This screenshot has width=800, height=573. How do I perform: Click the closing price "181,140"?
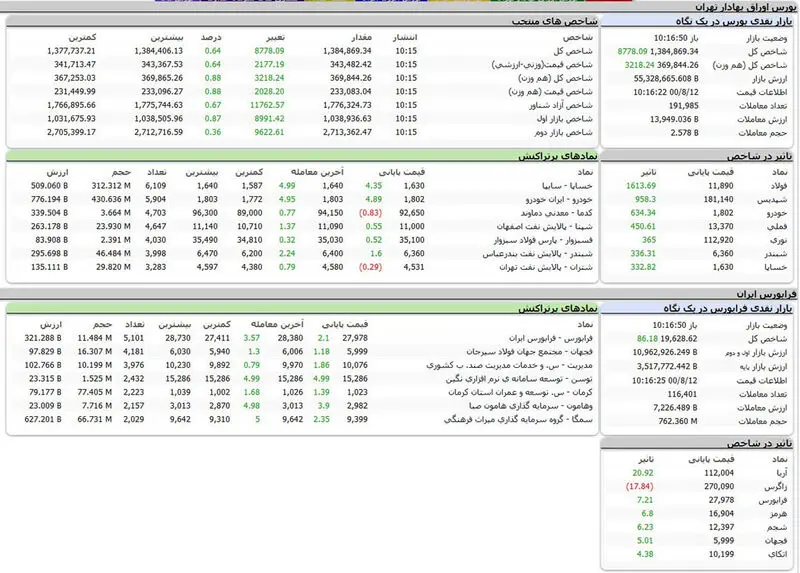(x=718, y=200)
